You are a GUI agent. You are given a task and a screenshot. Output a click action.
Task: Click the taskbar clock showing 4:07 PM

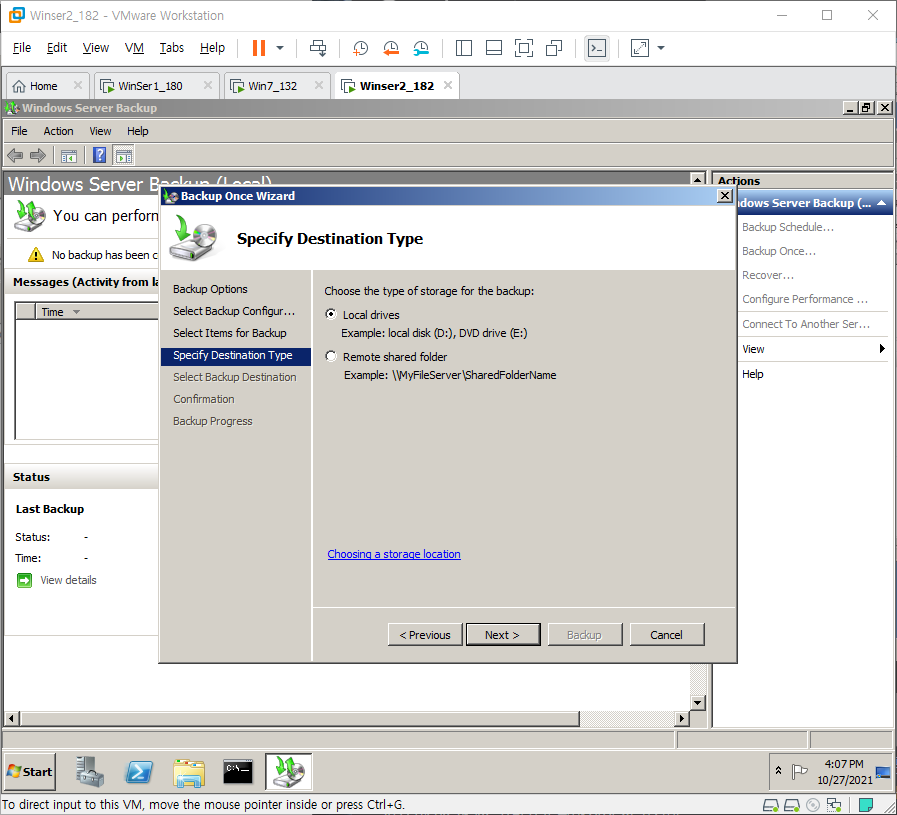[x=844, y=772]
